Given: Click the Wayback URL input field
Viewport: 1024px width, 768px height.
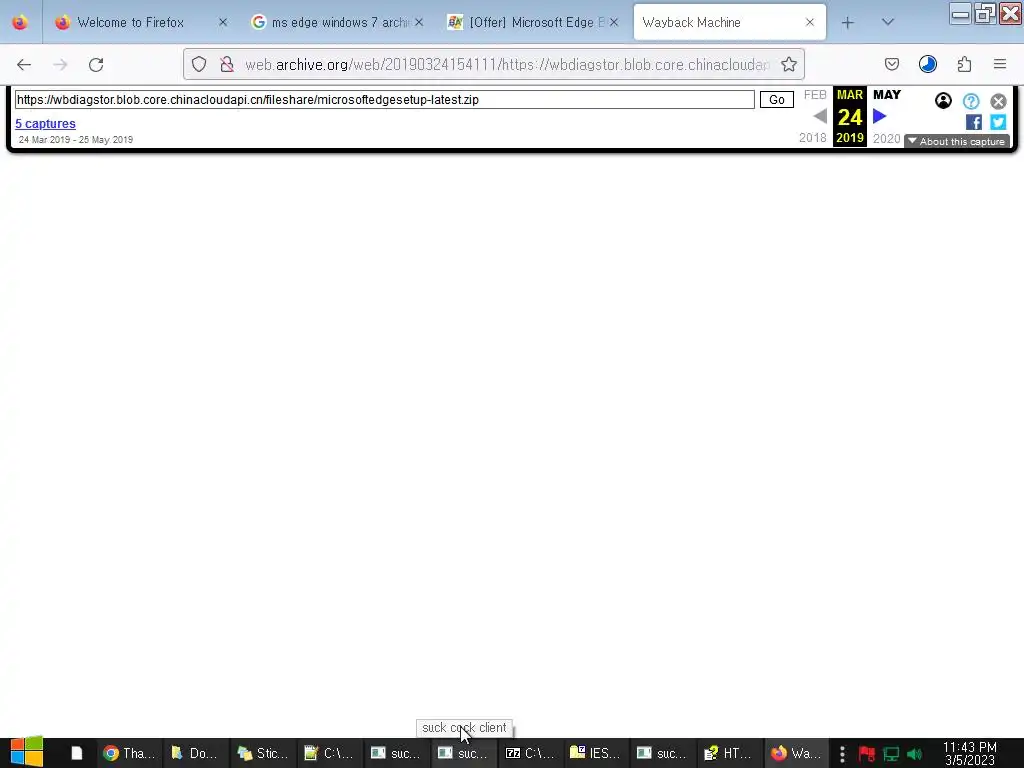Looking at the screenshot, I should tap(385, 99).
